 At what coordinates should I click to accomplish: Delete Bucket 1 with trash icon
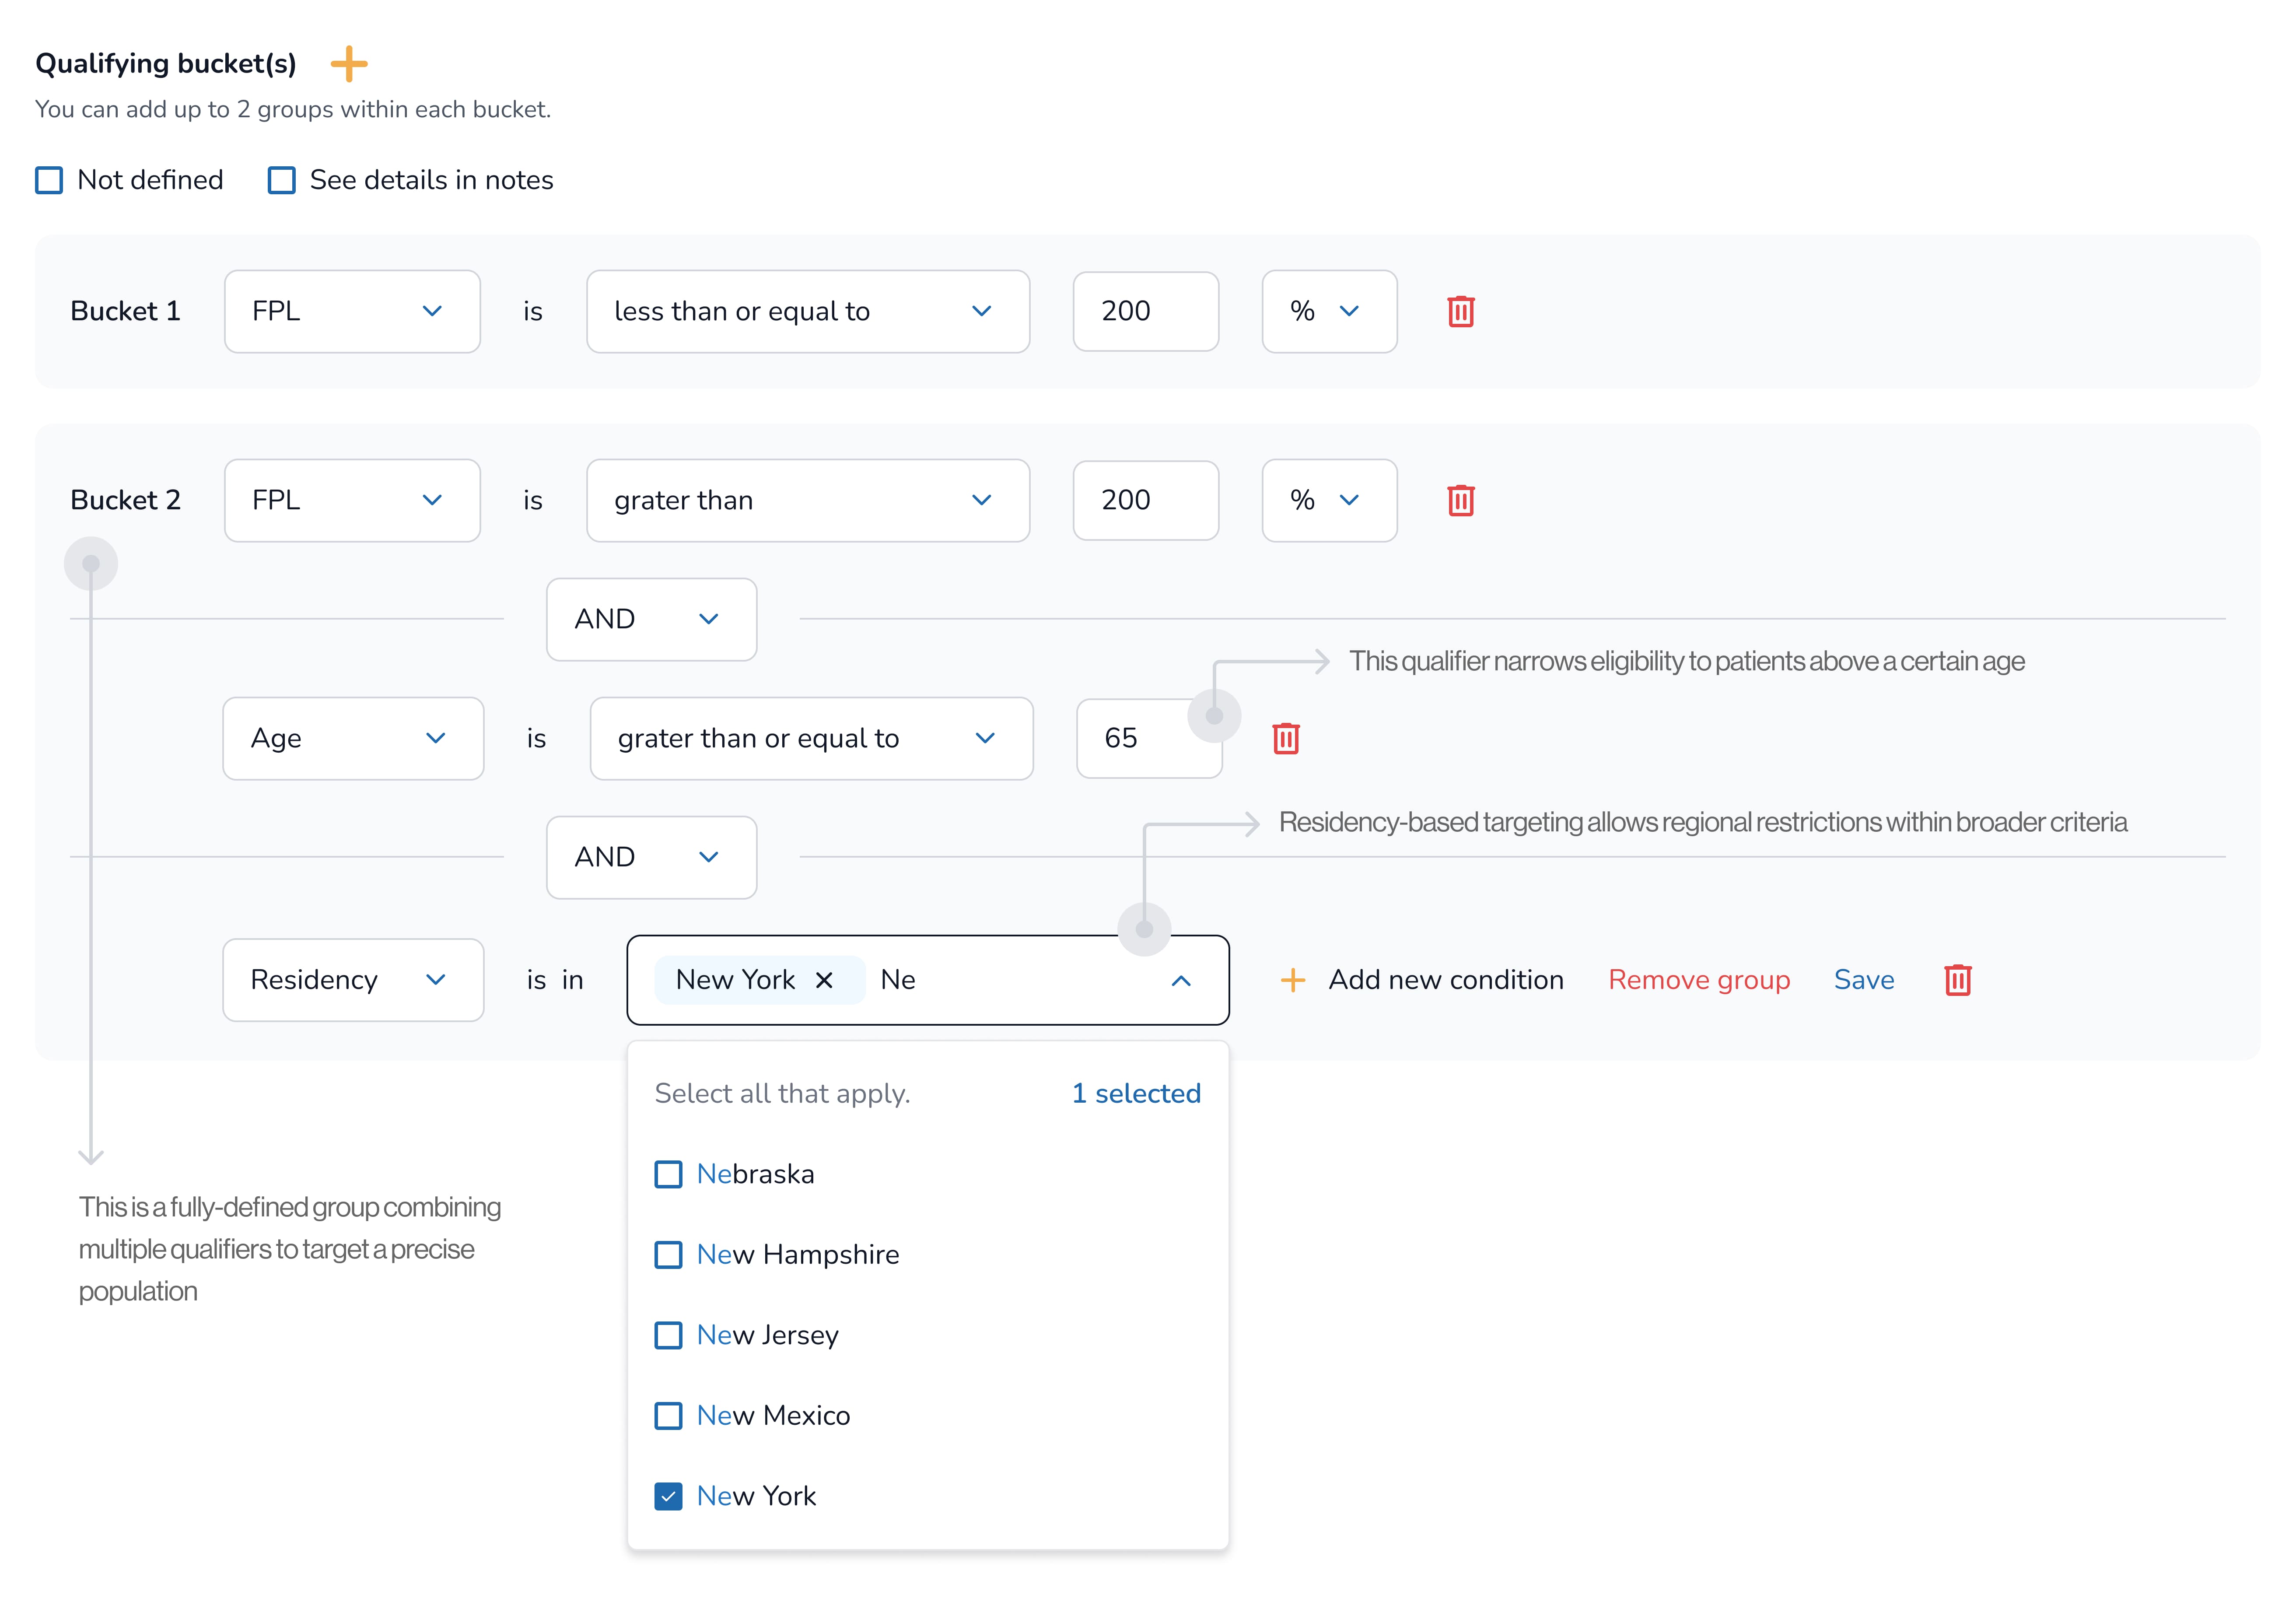1460,311
